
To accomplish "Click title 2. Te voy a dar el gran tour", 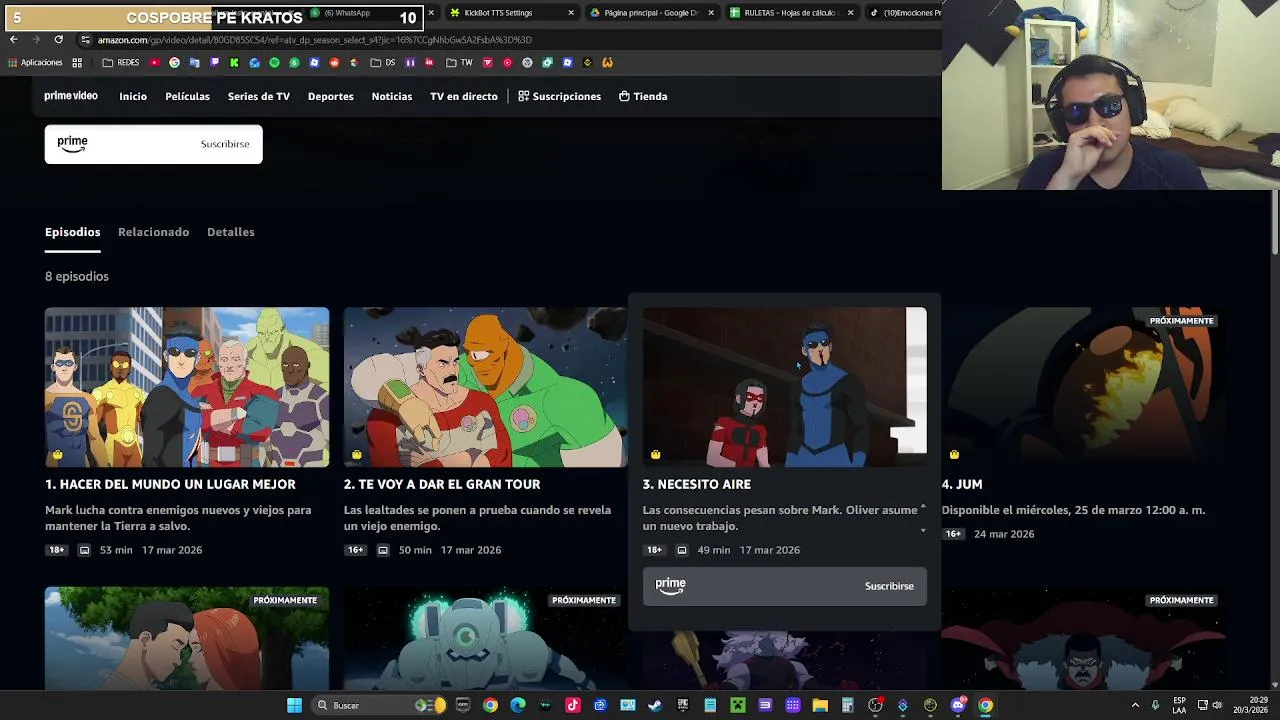I will tap(442, 484).
